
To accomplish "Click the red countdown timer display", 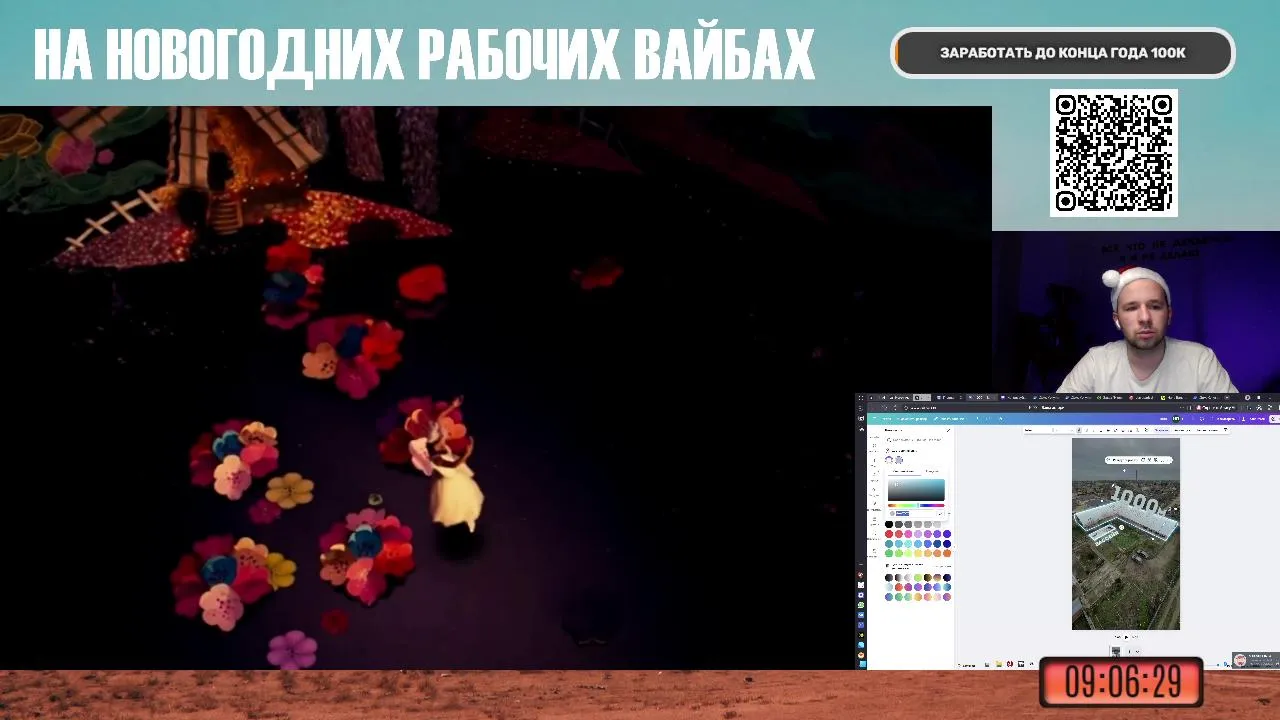I will [1121, 682].
